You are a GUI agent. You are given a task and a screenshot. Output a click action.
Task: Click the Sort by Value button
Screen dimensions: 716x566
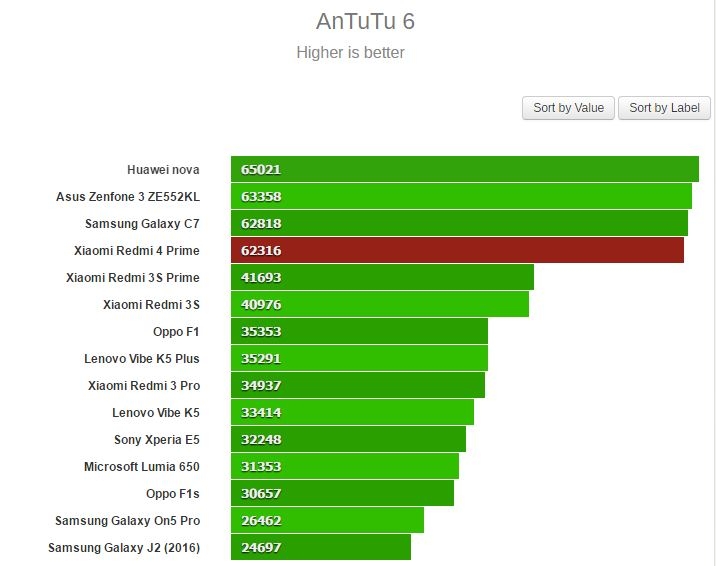pos(568,108)
